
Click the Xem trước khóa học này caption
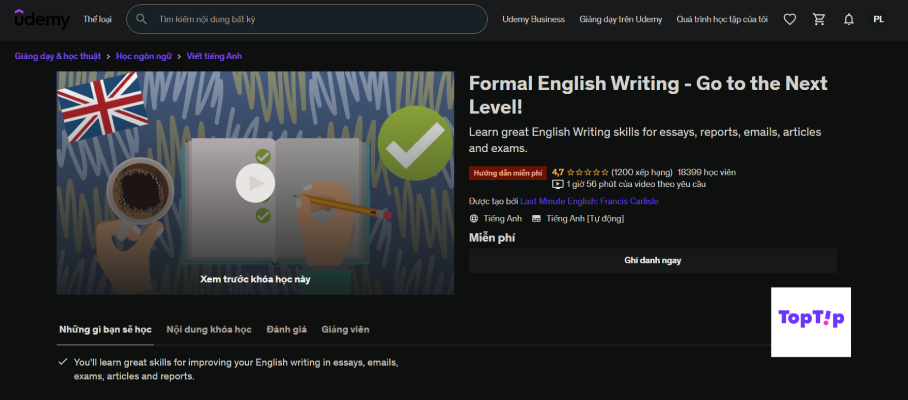tap(255, 279)
